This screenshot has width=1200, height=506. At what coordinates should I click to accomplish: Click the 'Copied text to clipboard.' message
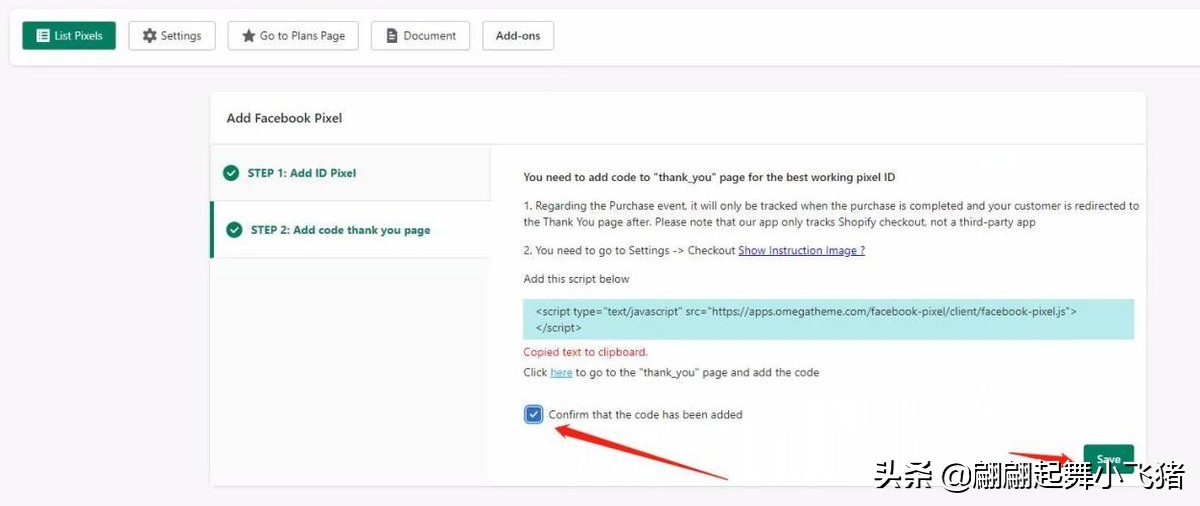coord(585,352)
